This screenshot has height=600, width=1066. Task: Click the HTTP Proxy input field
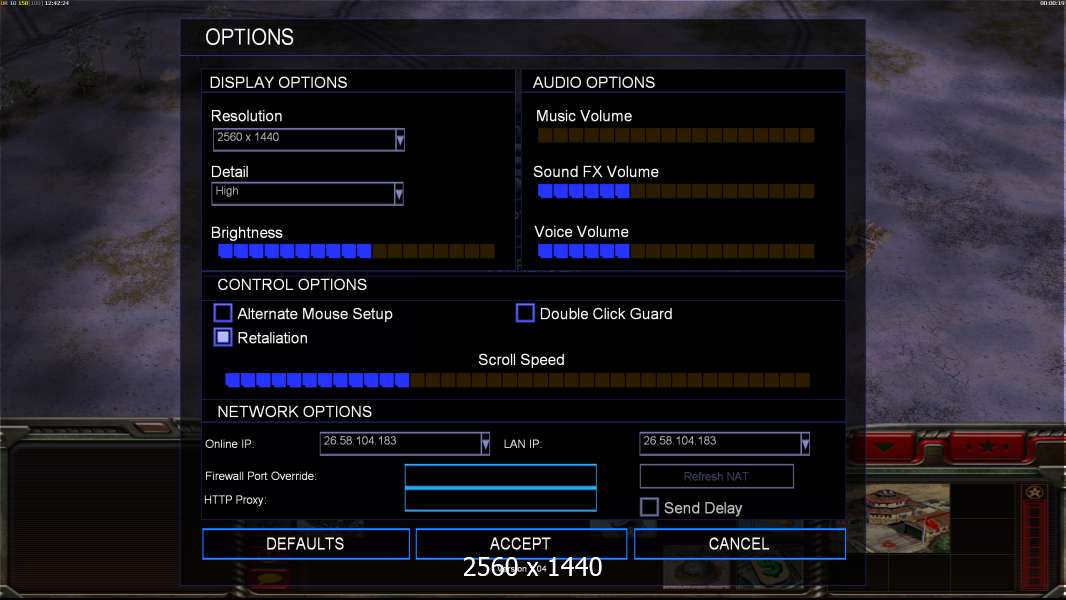point(500,499)
